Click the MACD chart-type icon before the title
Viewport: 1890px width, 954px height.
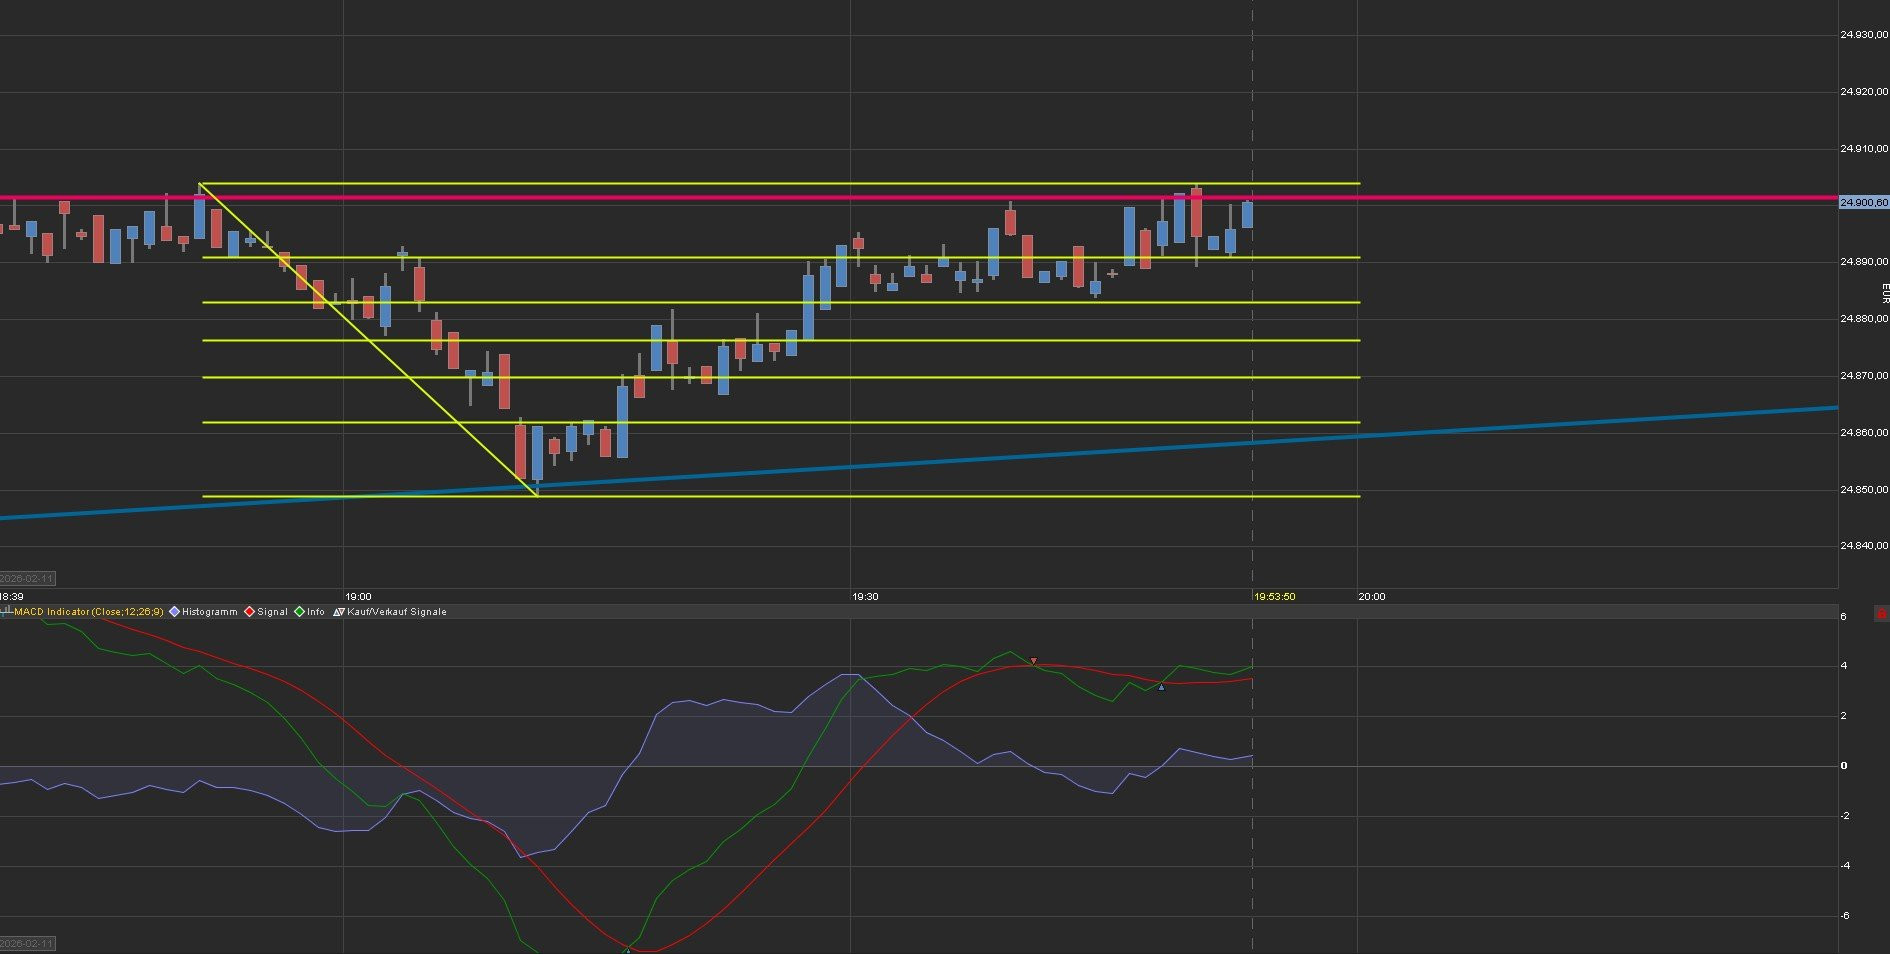[x=6, y=611]
